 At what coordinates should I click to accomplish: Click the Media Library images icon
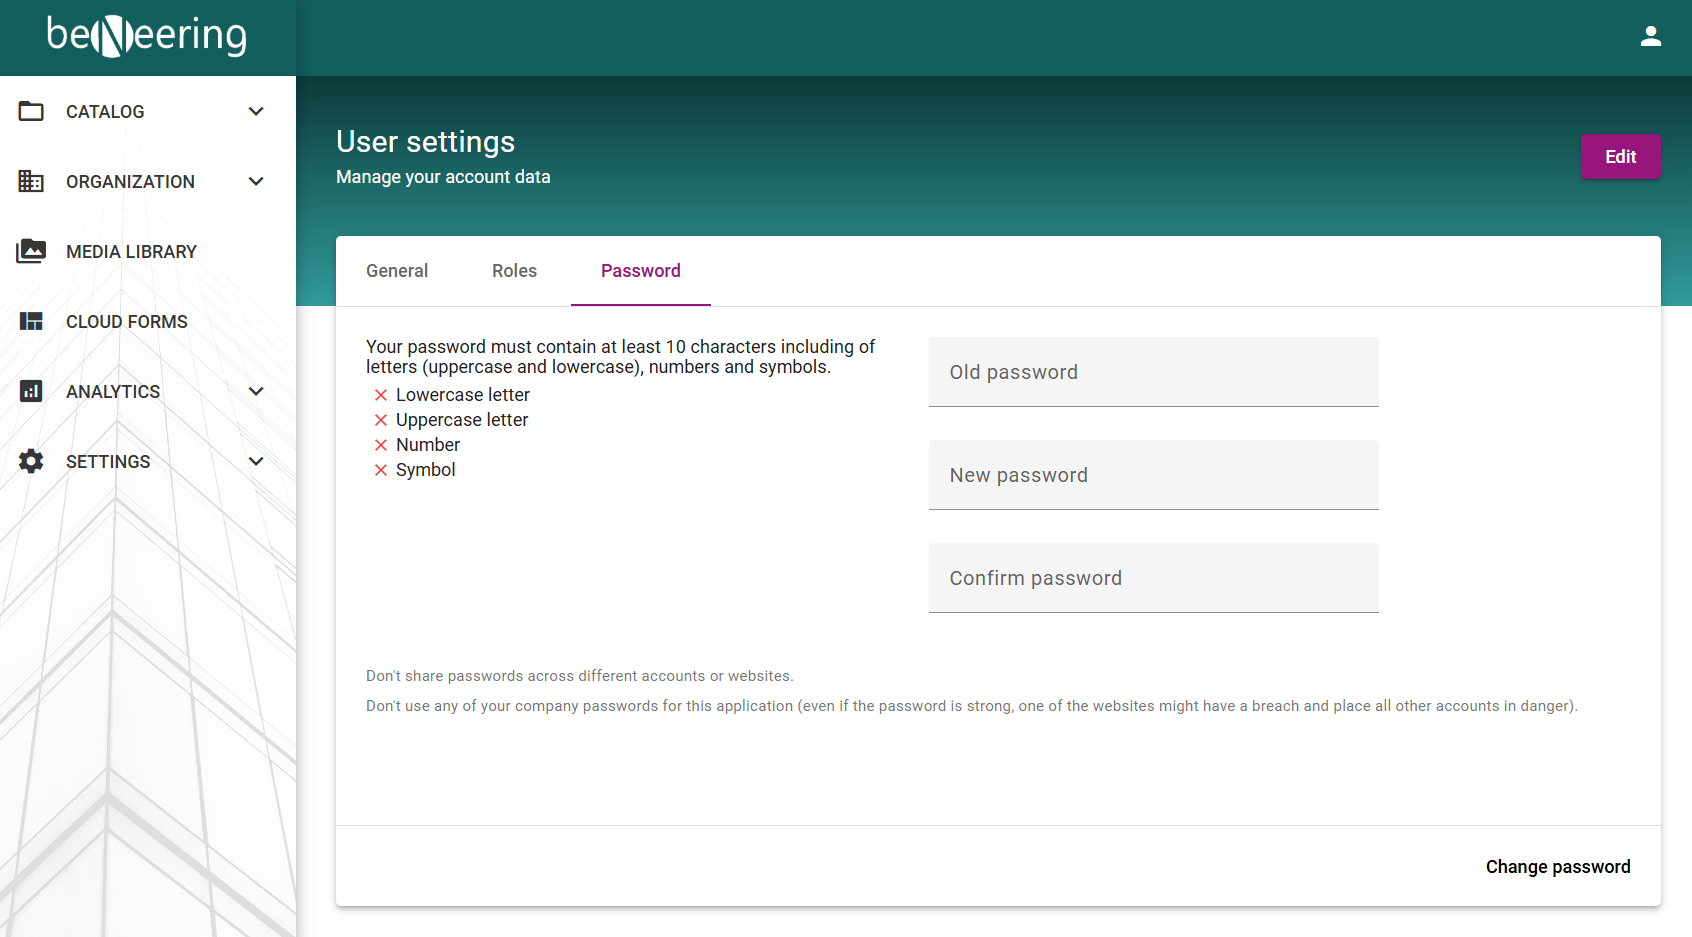31,251
